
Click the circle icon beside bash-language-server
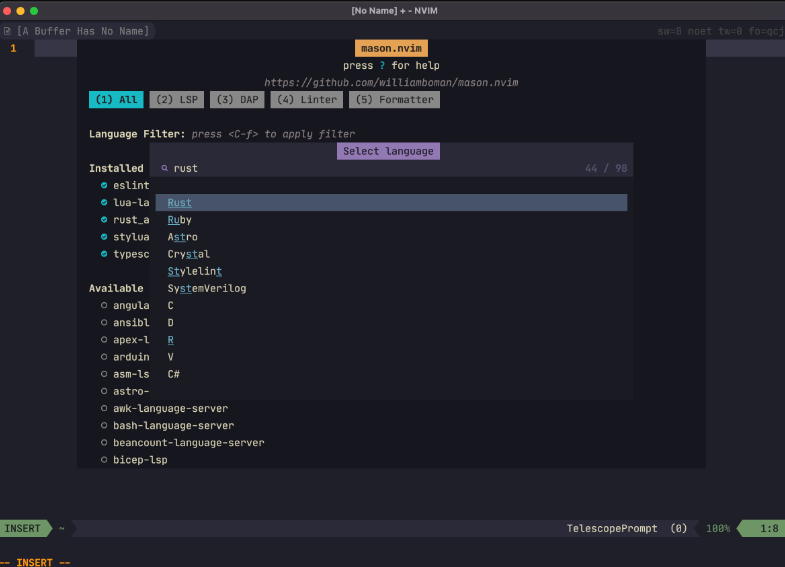[x=104, y=425]
